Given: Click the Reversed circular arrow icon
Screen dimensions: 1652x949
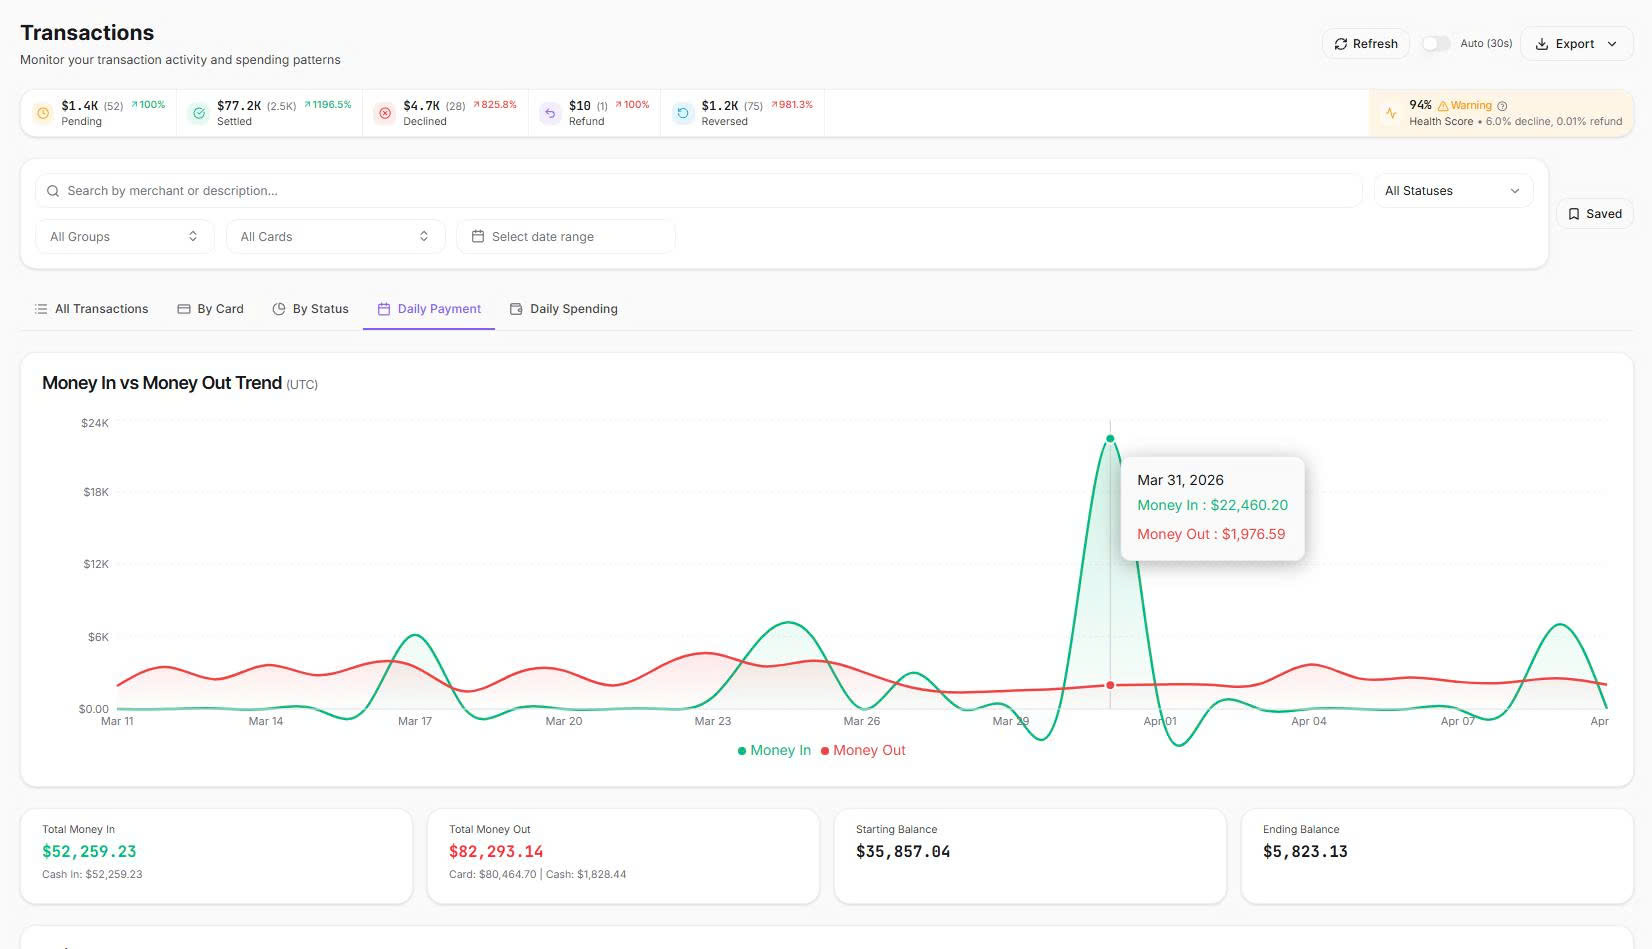Looking at the screenshot, I should coord(683,113).
